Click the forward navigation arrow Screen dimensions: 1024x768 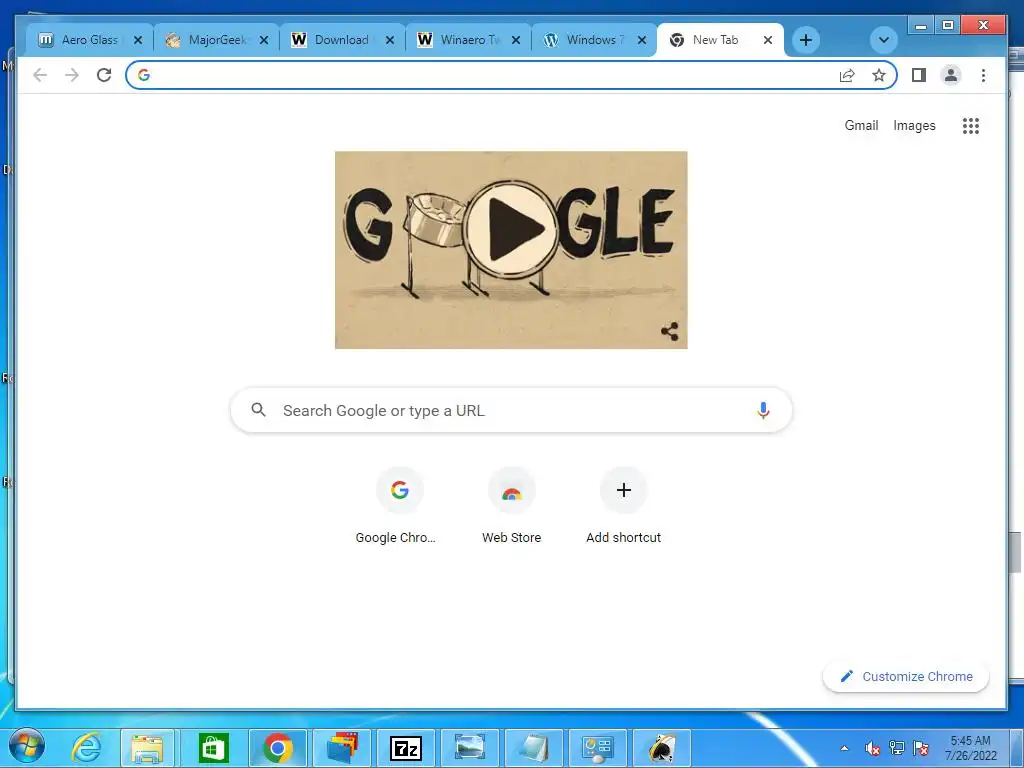pyautogui.click(x=72, y=75)
